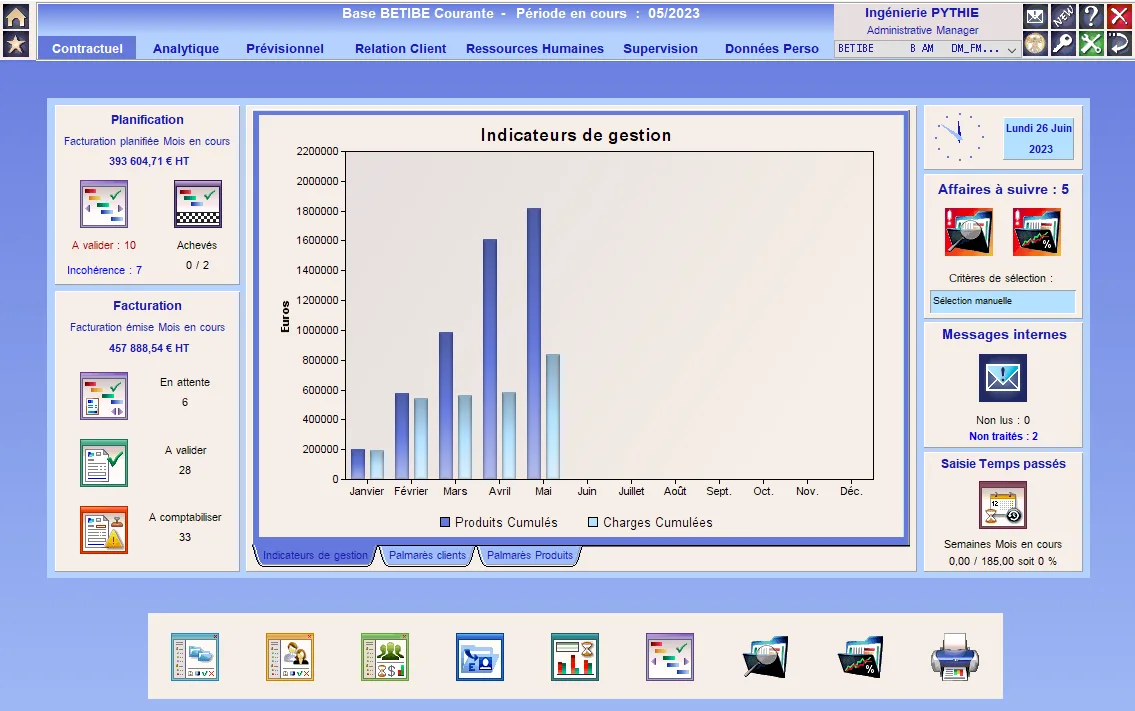Open the alert mail icon in top toolbar
The image size is (1135, 711).
point(1035,16)
